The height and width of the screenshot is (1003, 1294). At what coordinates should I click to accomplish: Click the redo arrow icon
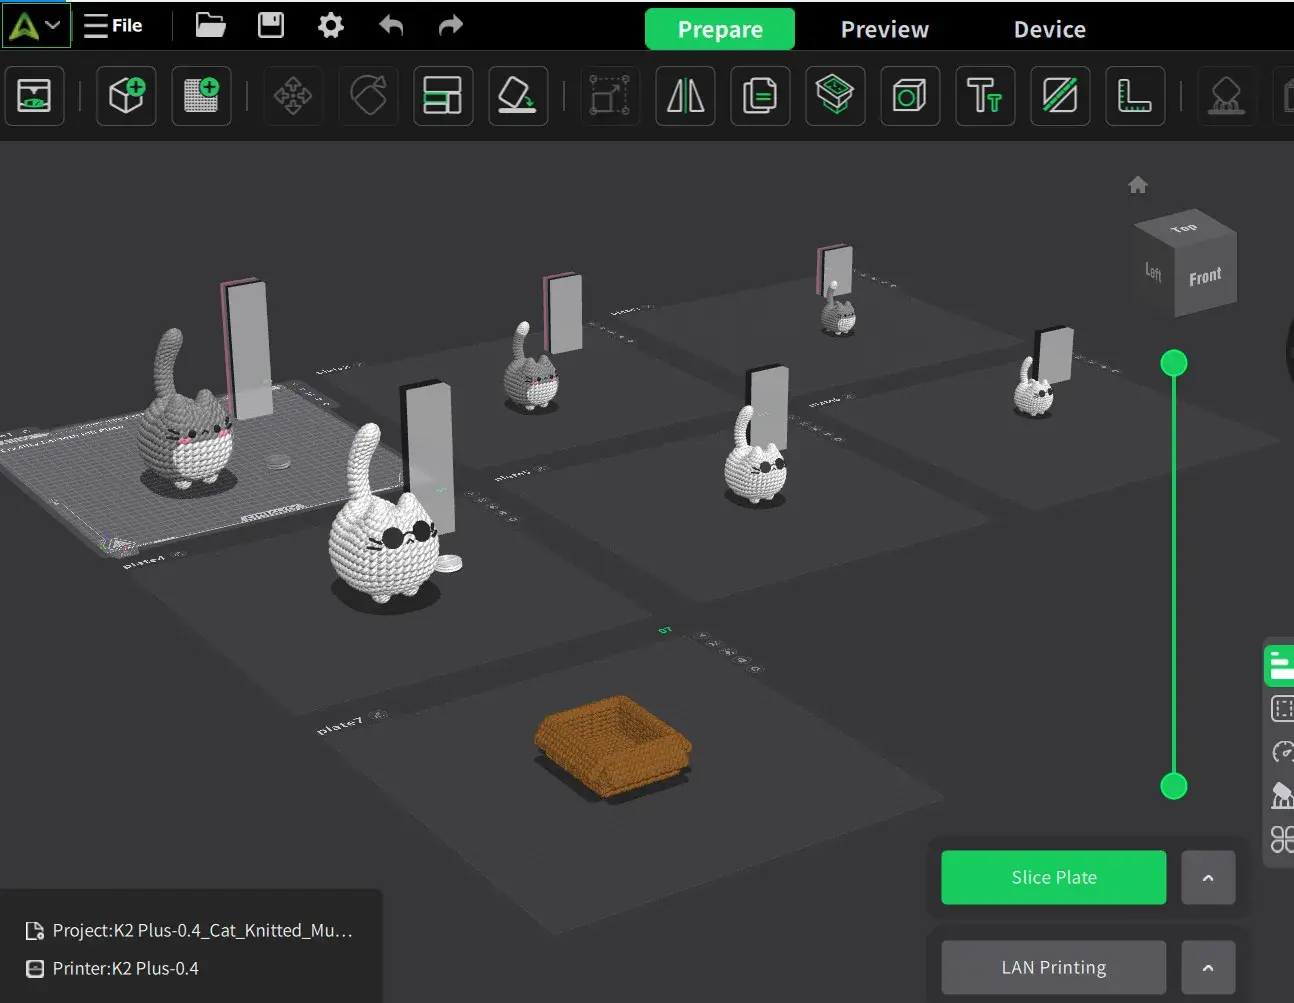point(451,26)
